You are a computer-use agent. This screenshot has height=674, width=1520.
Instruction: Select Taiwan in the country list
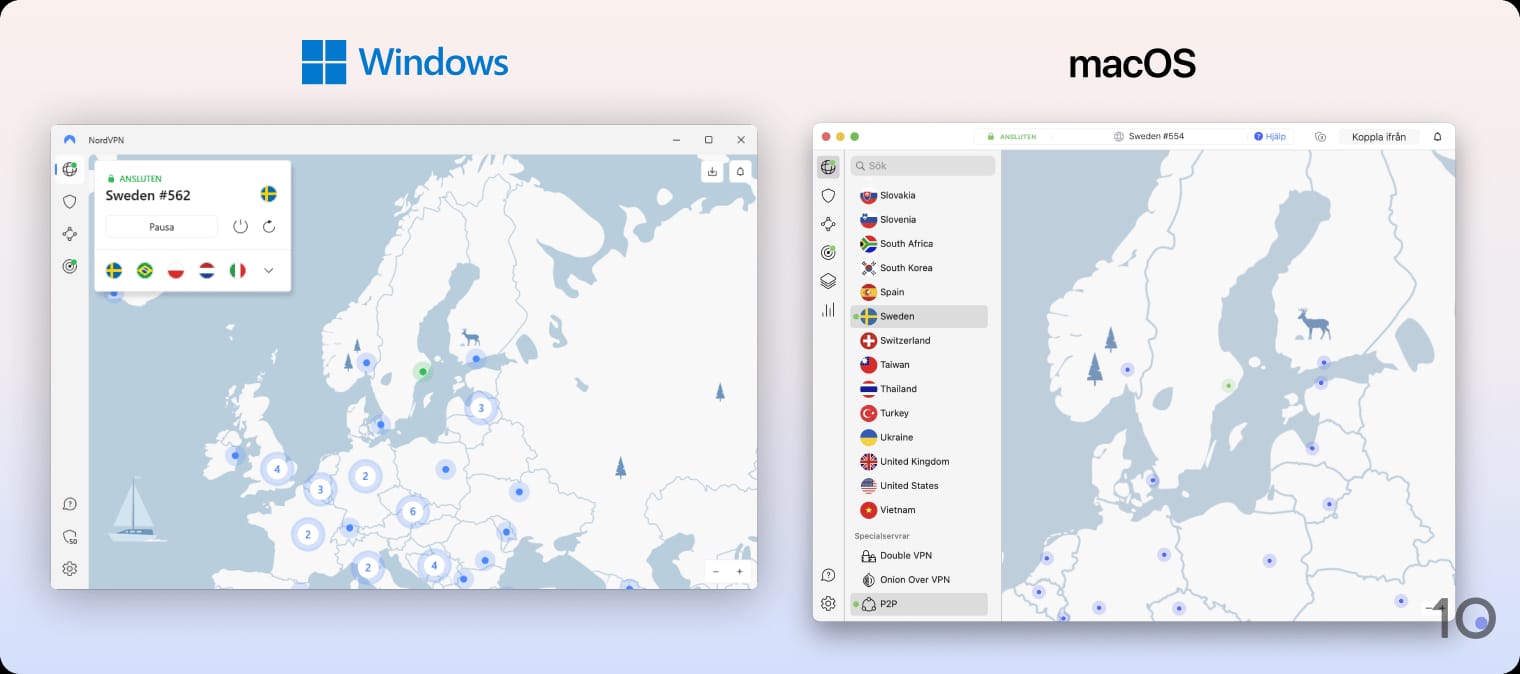click(919, 365)
